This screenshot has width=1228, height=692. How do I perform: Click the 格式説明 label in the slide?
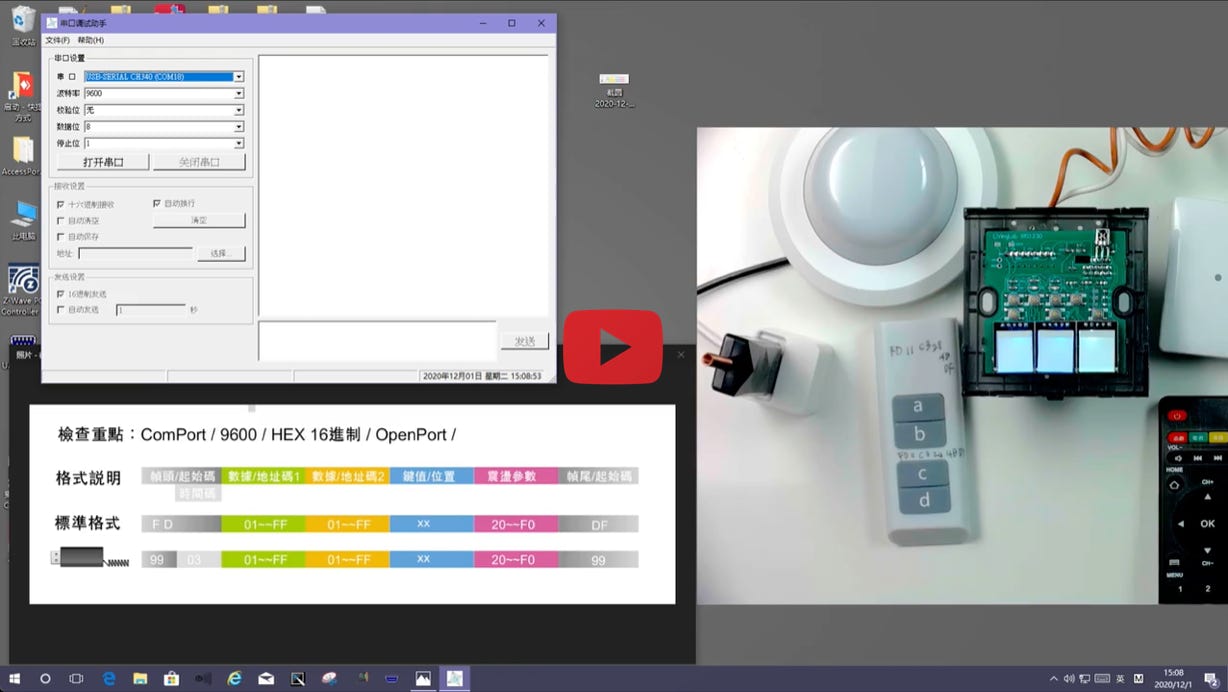pyautogui.click(x=89, y=477)
